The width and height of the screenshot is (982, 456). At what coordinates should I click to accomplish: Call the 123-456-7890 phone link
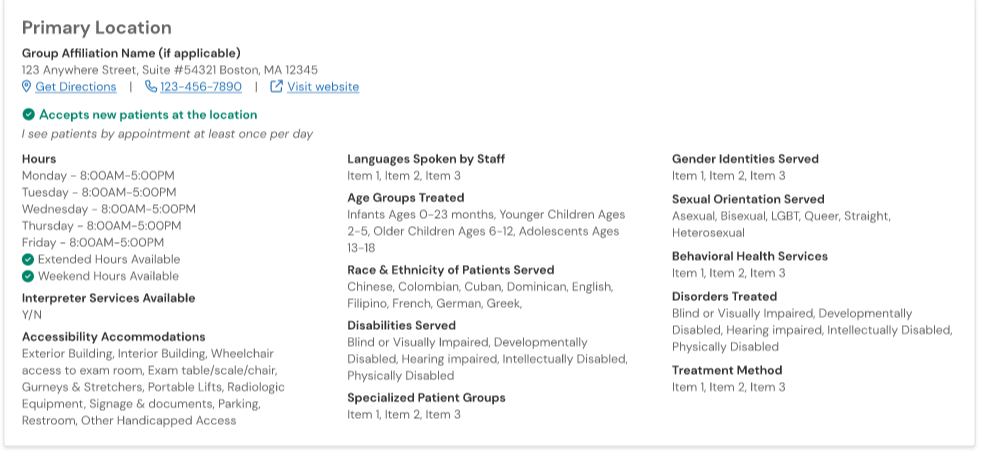click(x=201, y=87)
